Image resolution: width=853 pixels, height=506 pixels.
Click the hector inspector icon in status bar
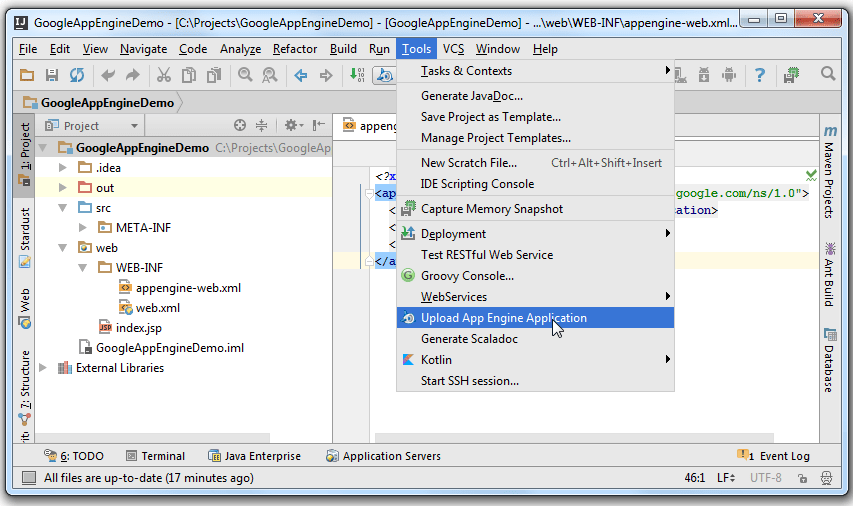tap(826, 478)
